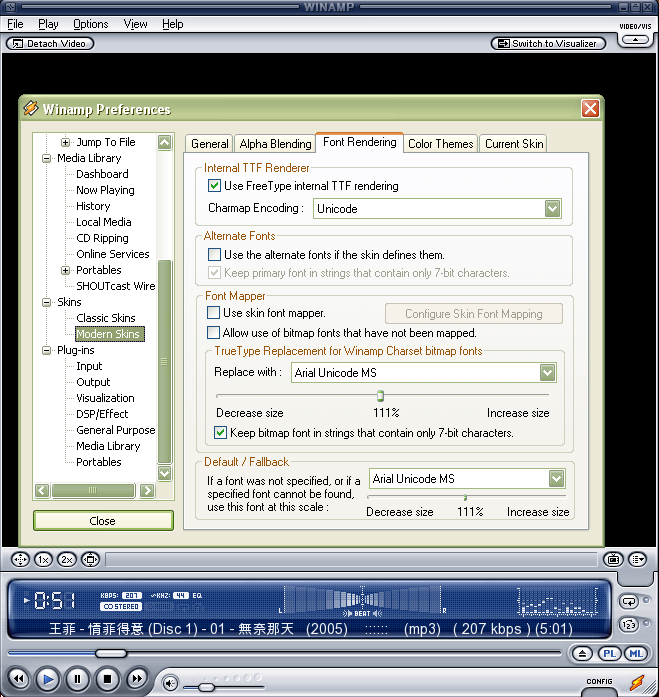Image resolution: width=659 pixels, height=697 pixels.
Task: Click Switch to Visualizer button
Action: point(548,44)
